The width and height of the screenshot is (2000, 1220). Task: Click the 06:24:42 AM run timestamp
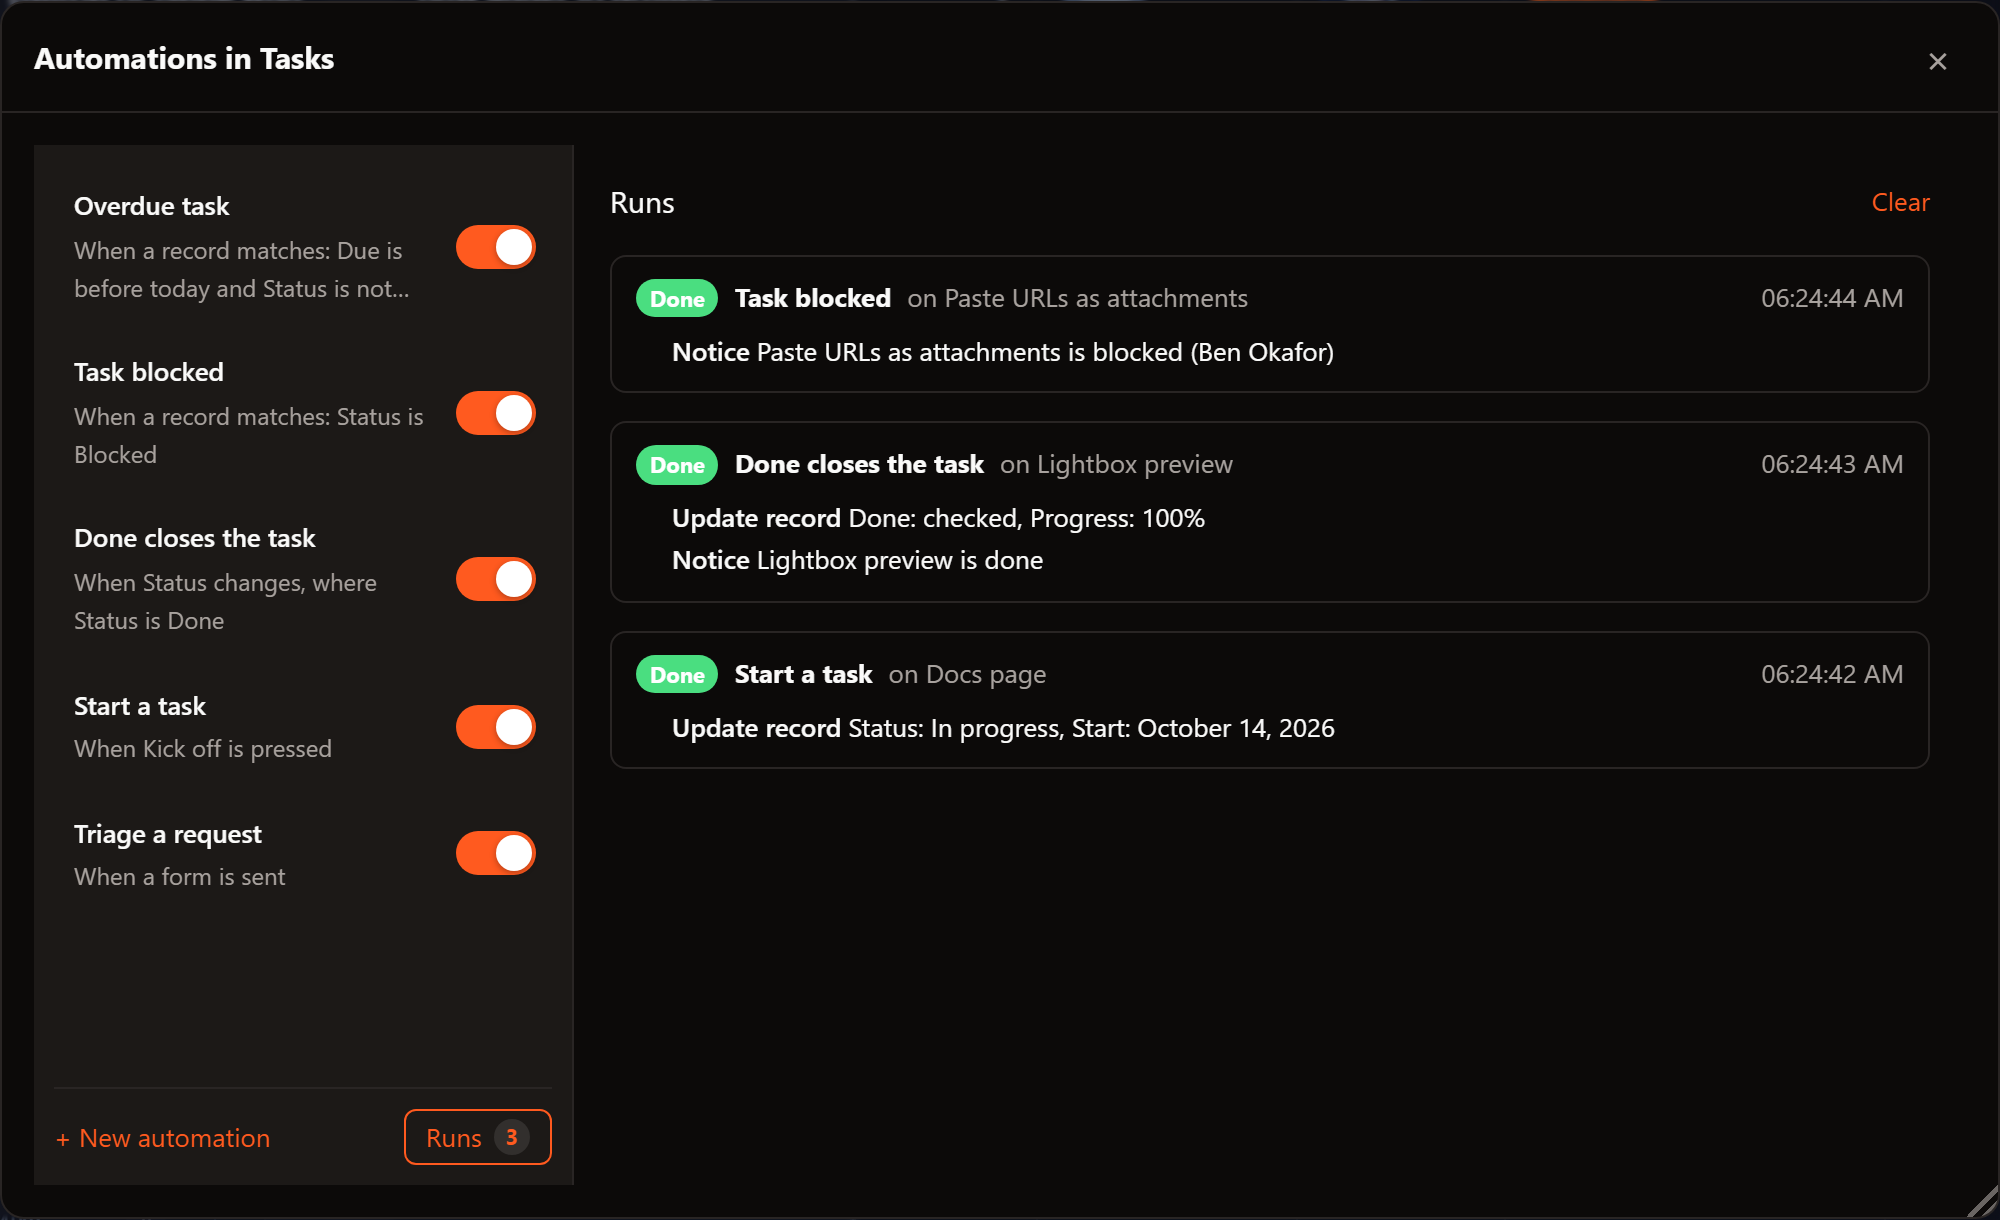(1832, 674)
